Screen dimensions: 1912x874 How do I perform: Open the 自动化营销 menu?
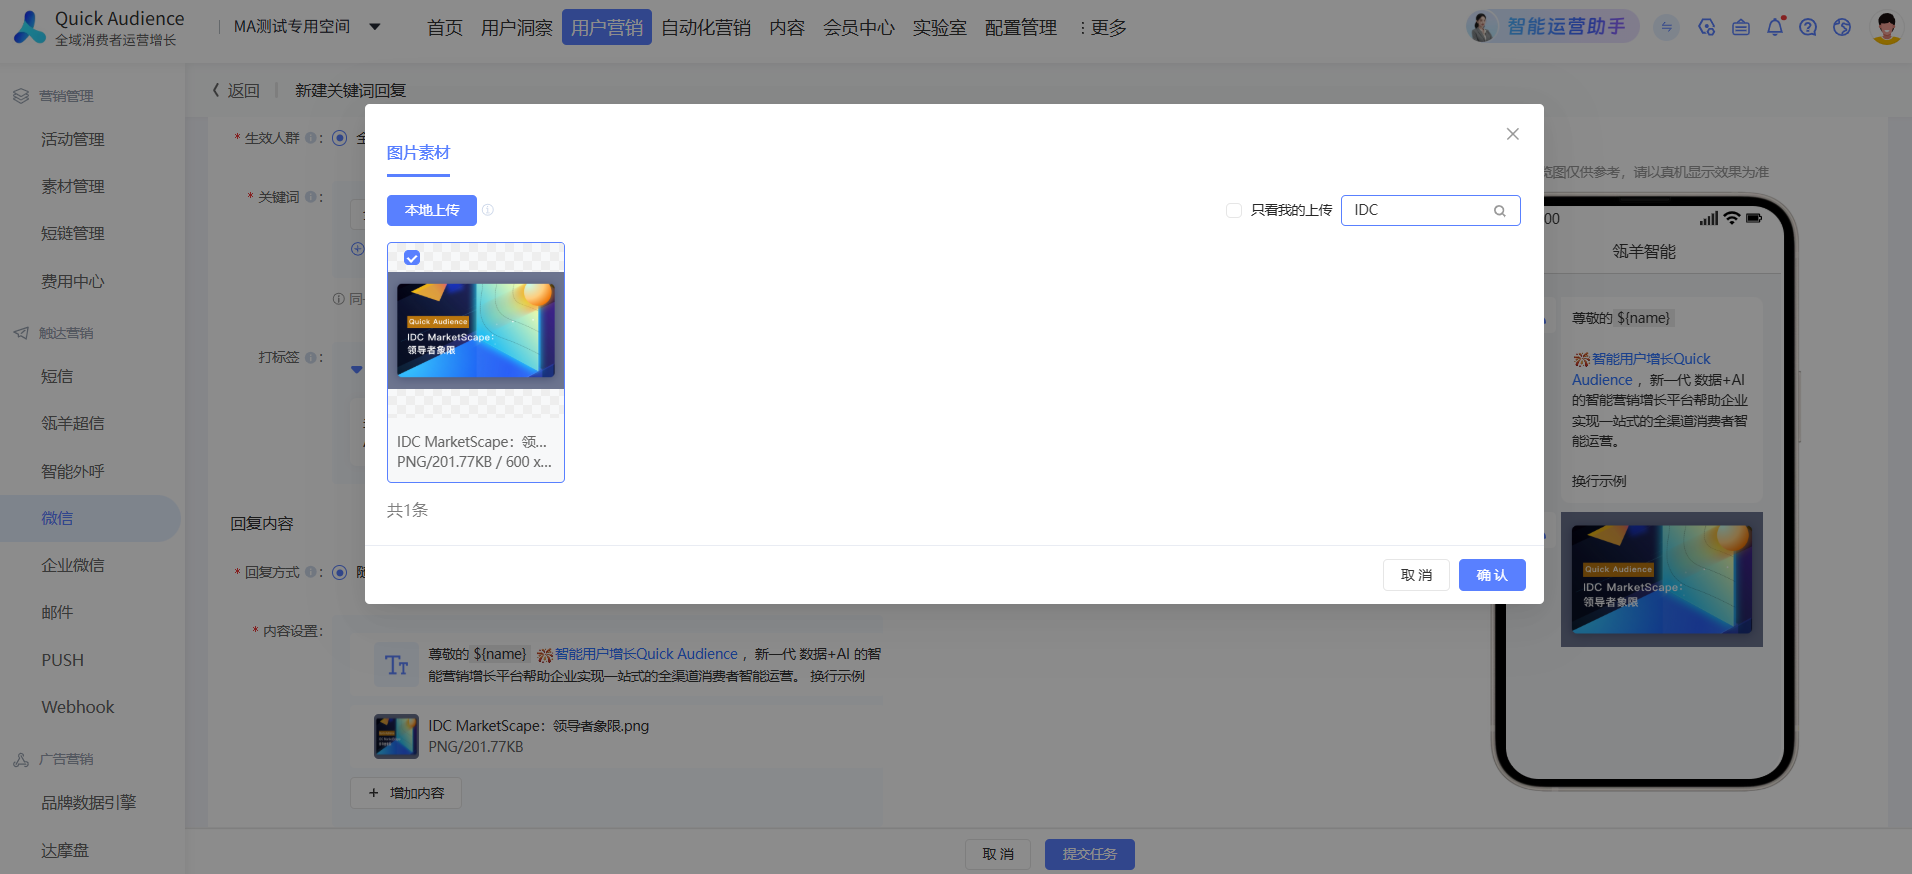706,28
